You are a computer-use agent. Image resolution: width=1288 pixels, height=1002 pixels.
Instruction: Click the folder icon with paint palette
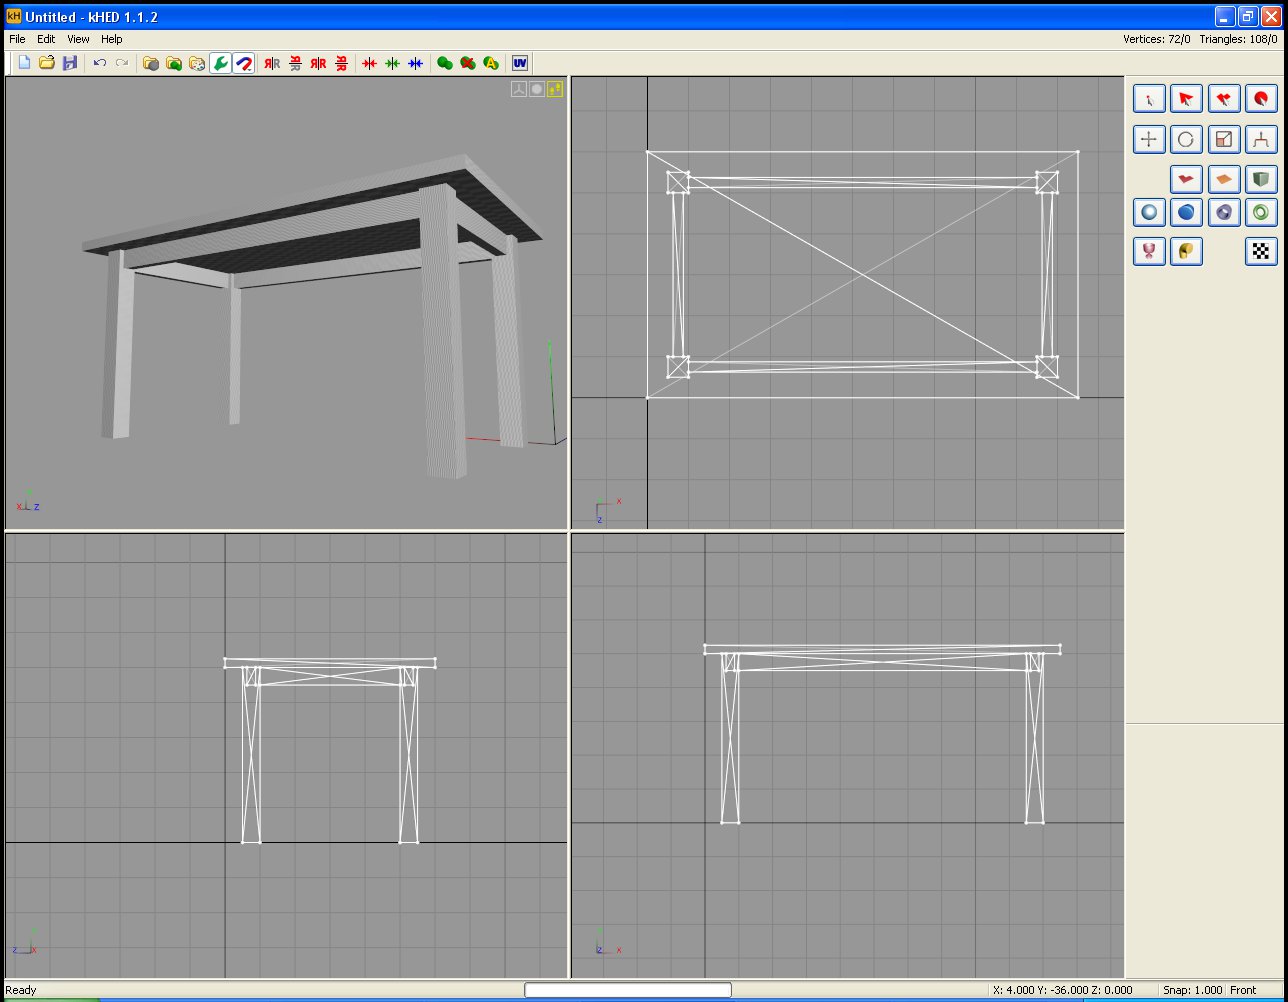click(x=197, y=63)
